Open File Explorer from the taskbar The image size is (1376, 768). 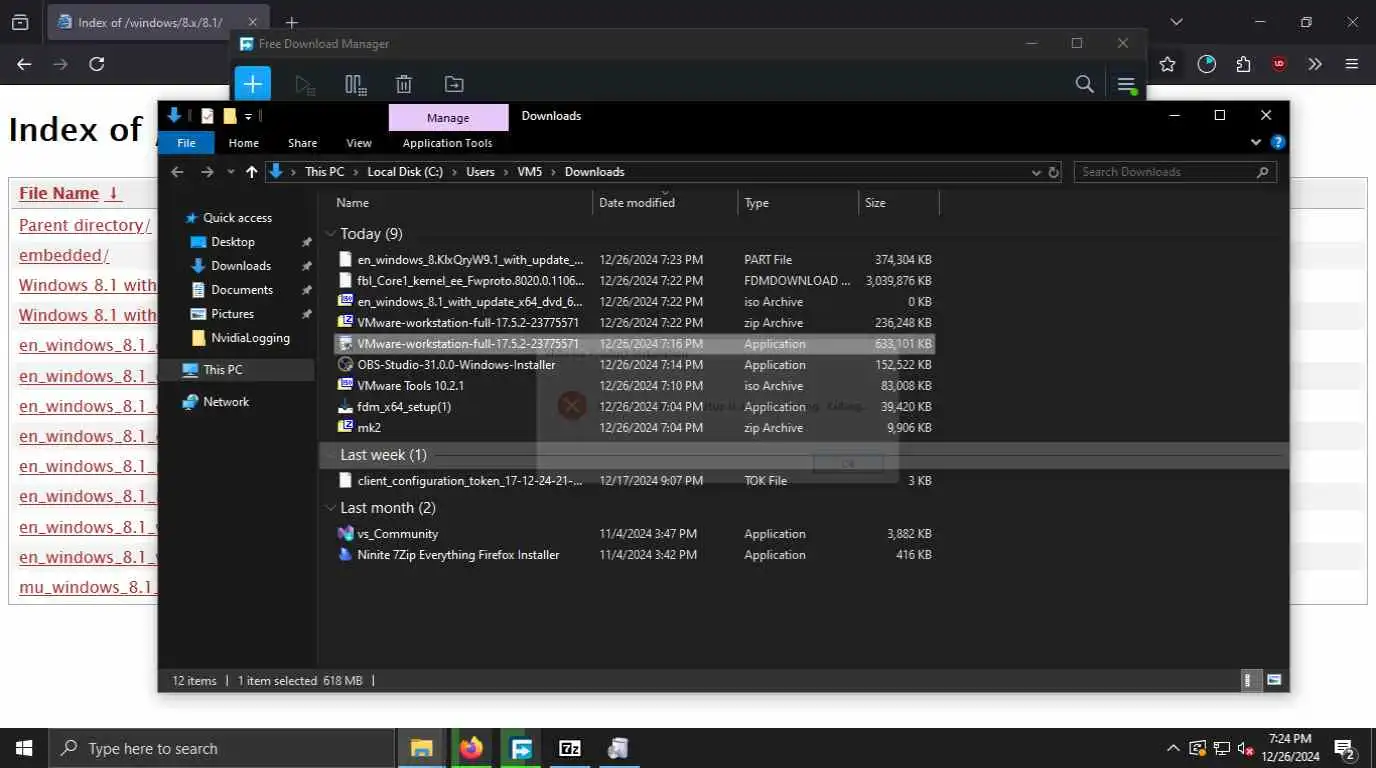[421, 748]
